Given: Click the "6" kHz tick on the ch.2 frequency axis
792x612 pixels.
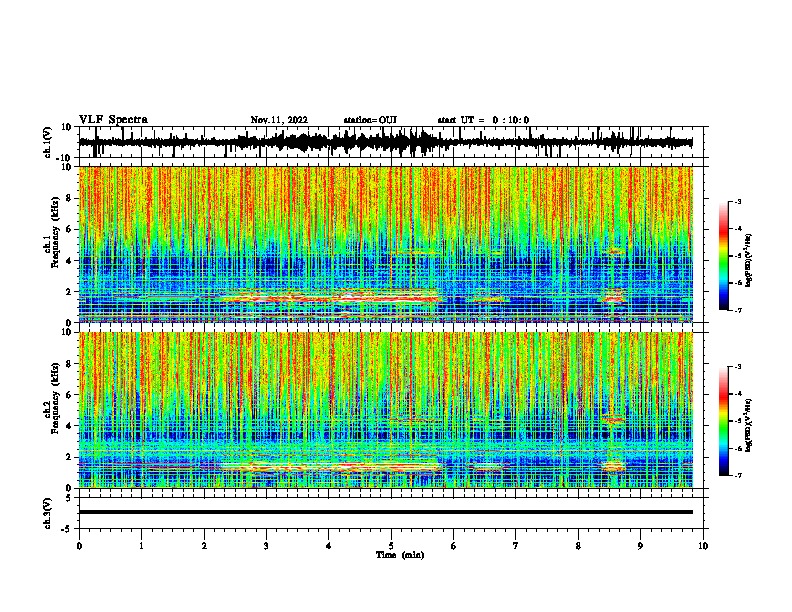Looking at the screenshot, I should (71, 394).
